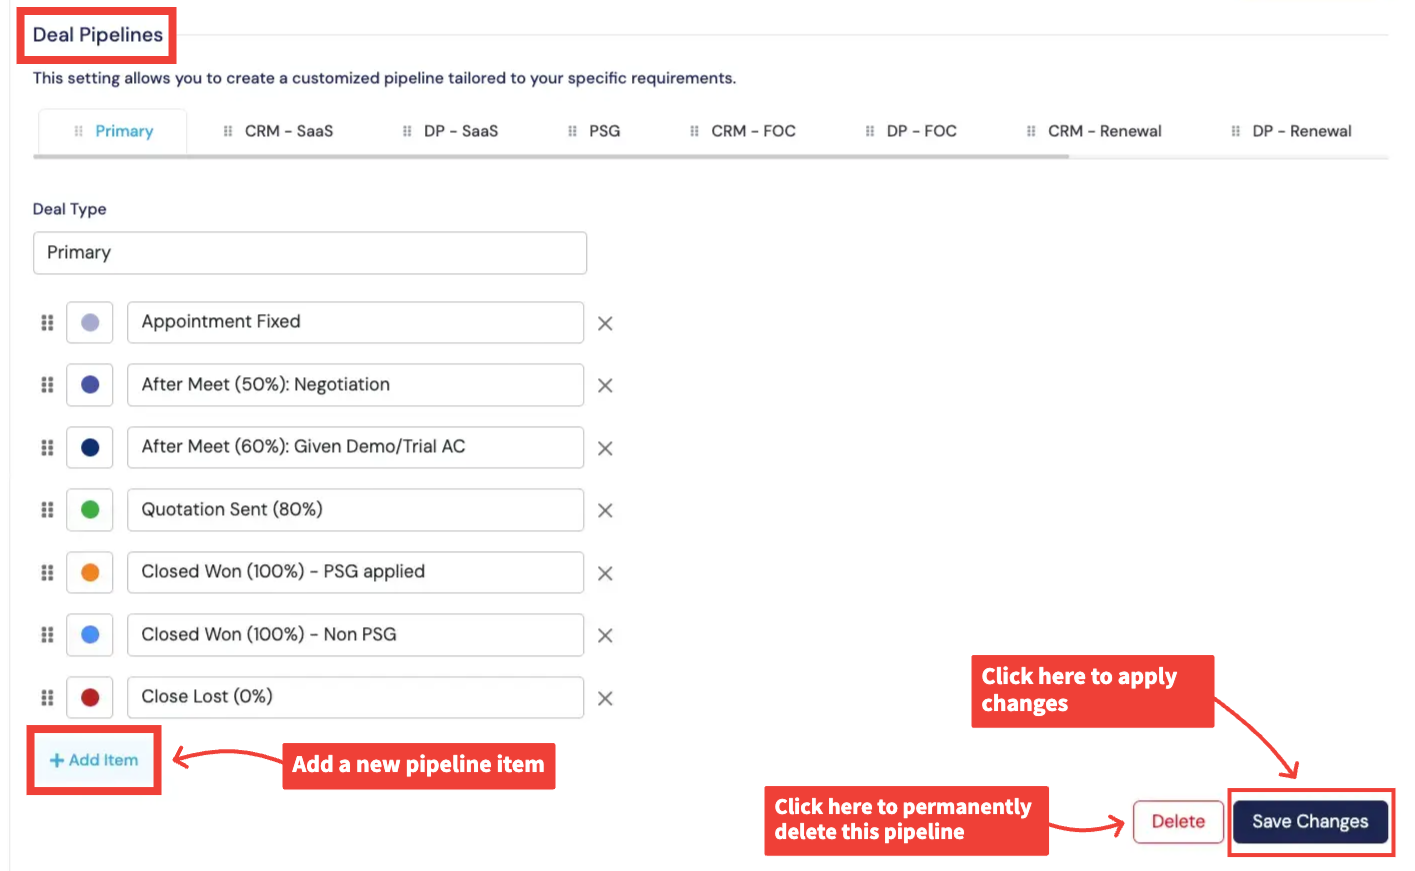Screen dimensions: 1415x871
Task: Click the drag handle beside Close Lost stage
Action: pos(46,697)
